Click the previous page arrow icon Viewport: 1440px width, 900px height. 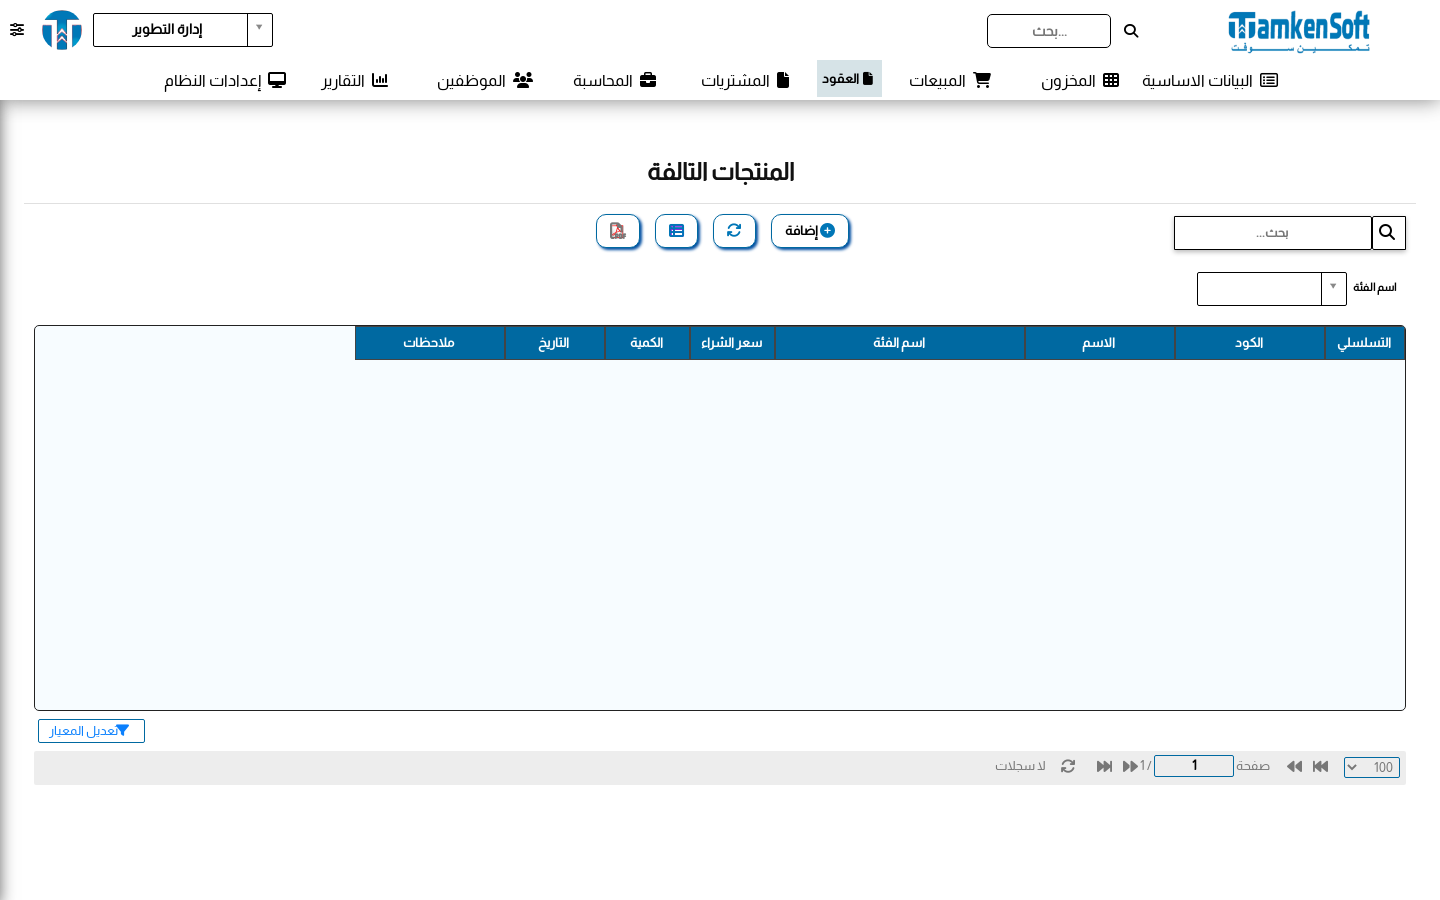[1294, 766]
